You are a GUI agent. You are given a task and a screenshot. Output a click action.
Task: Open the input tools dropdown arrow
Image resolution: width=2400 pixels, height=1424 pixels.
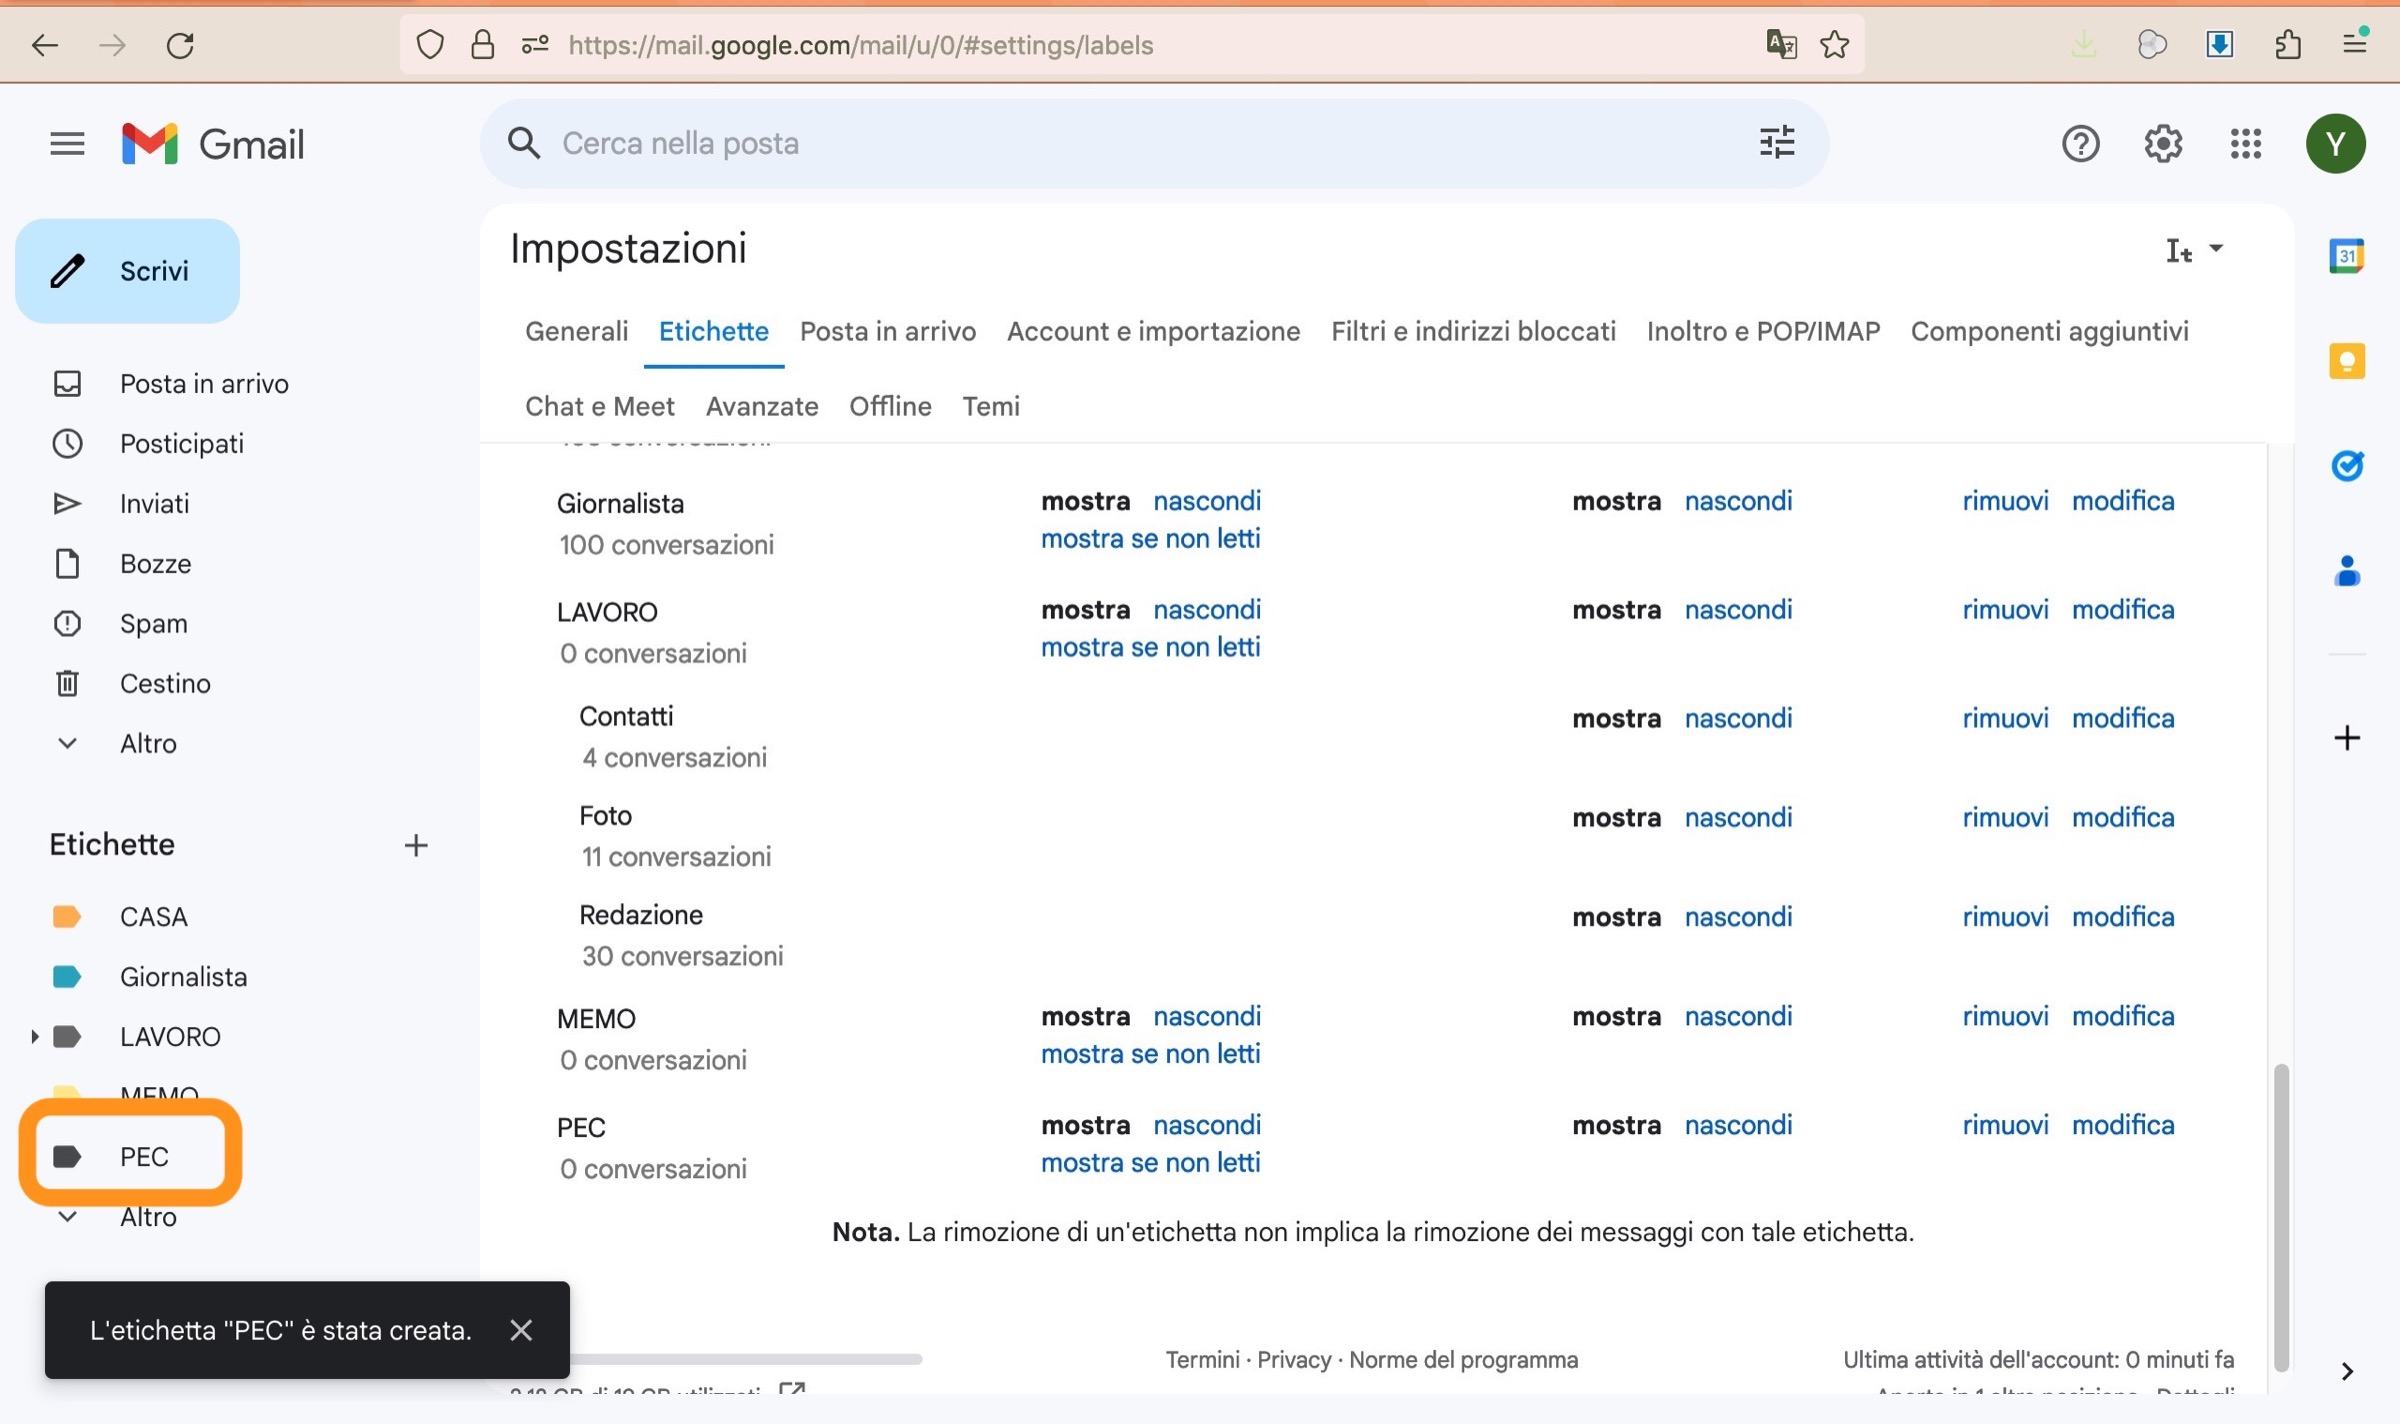coord(2216,249)
